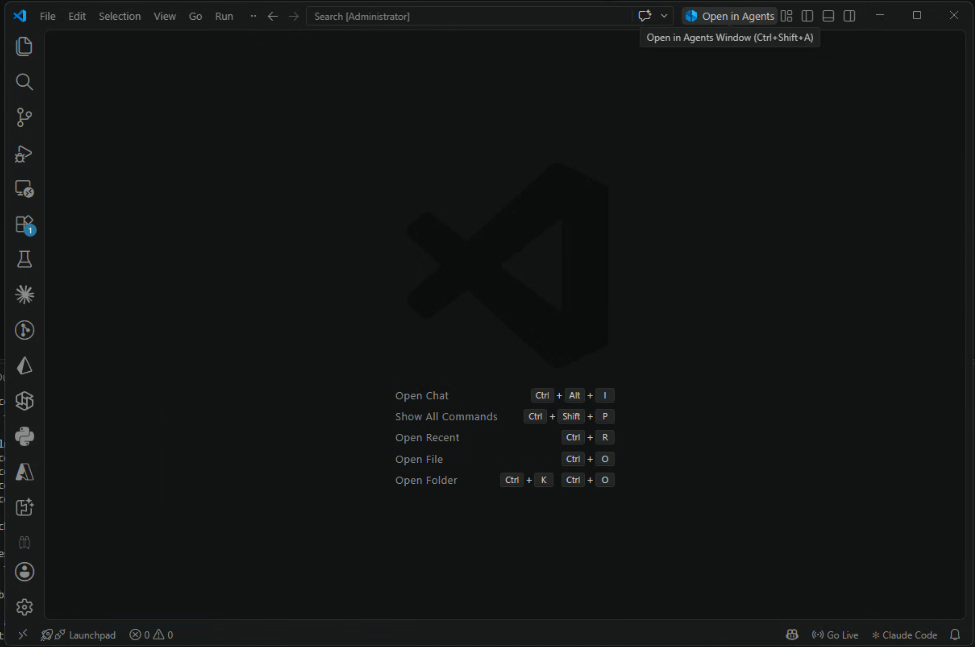Open the Testing flask view
The image size is (975, 647).
click(24, 259)
